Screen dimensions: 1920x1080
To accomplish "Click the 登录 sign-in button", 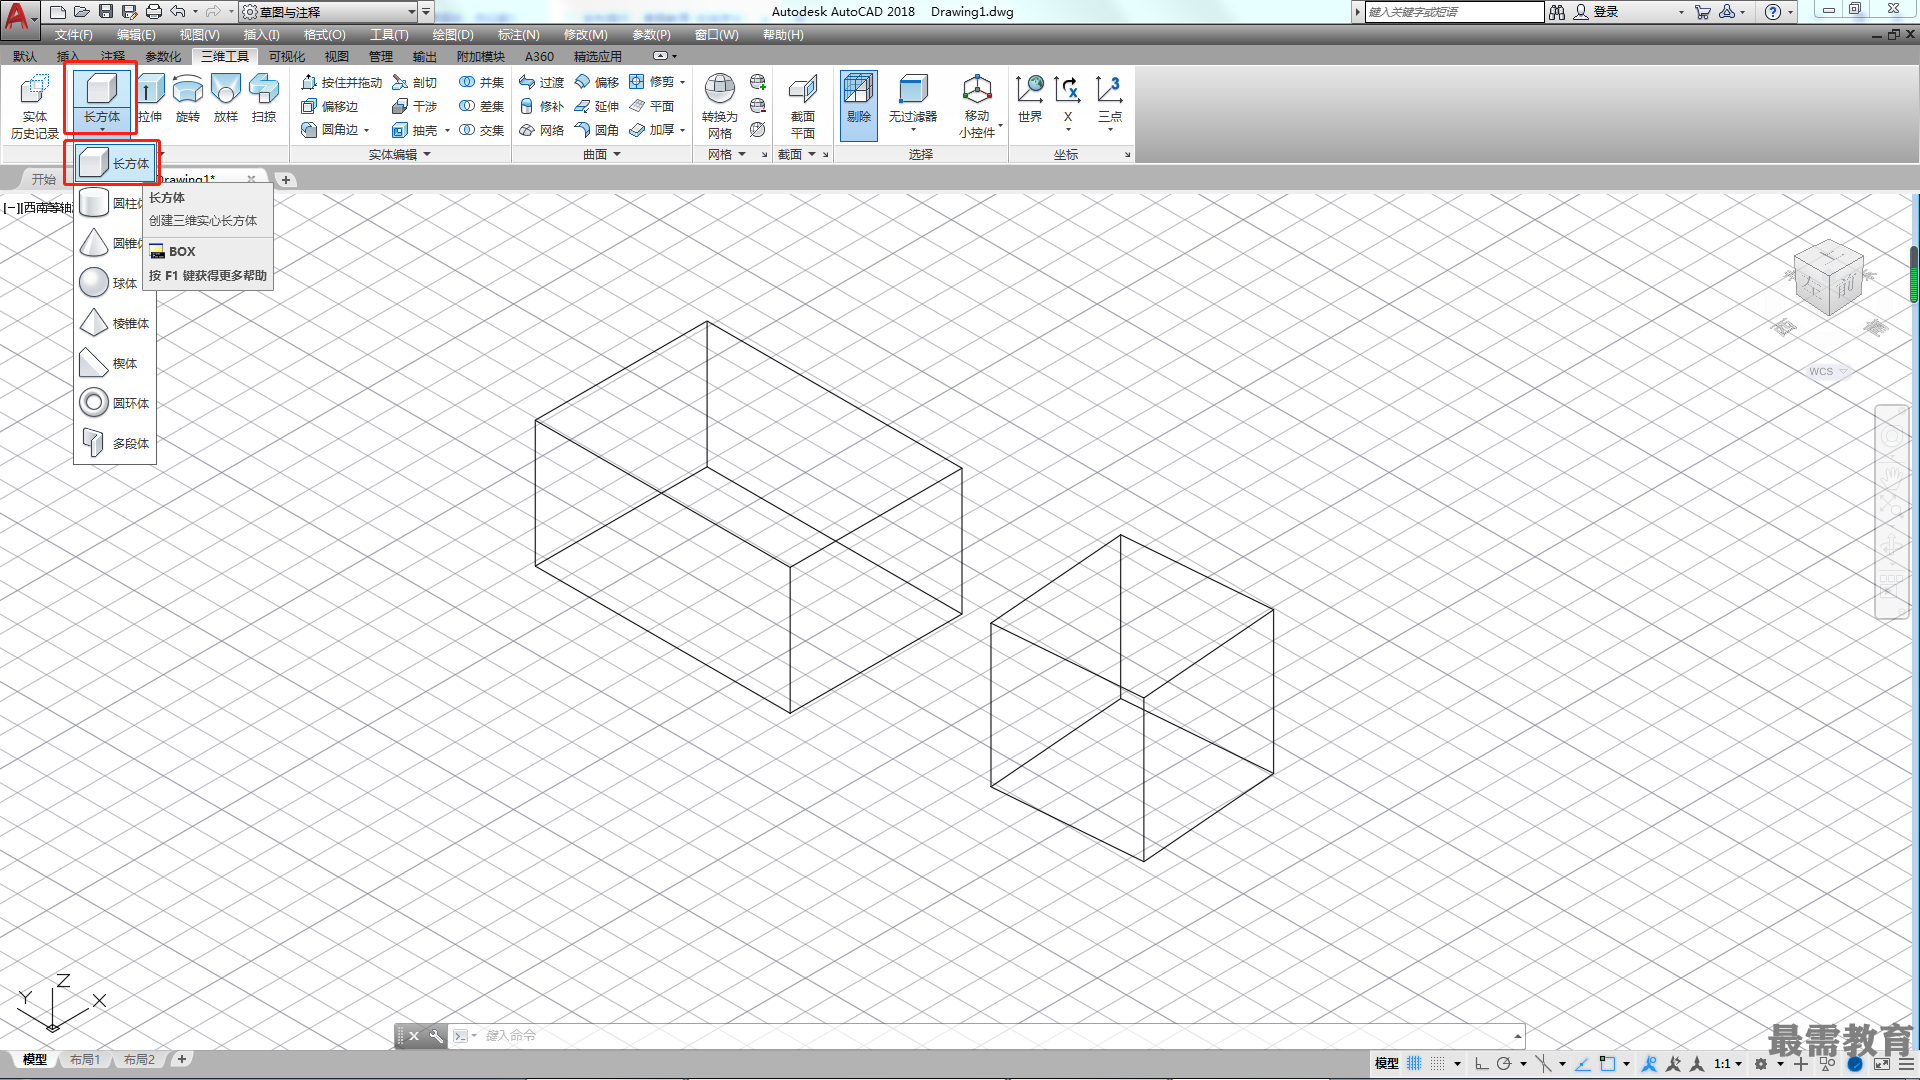I will click(x=1597, y=12).
